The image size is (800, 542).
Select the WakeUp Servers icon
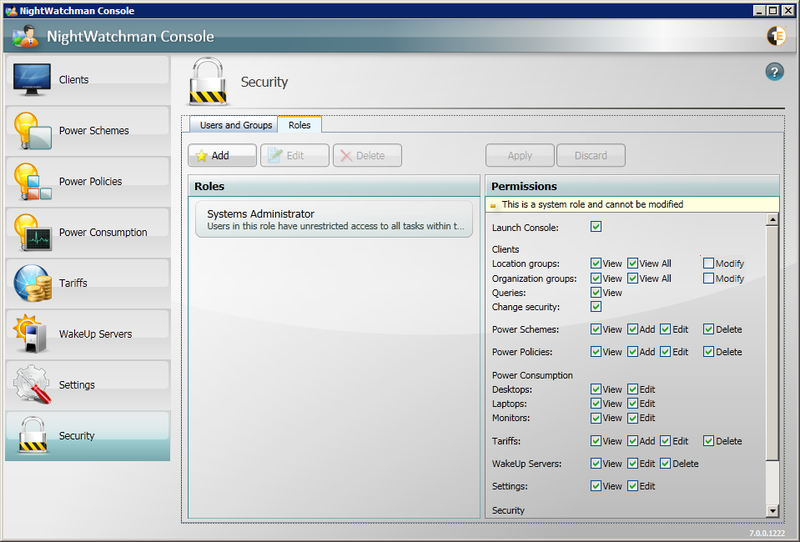point(32,334)
